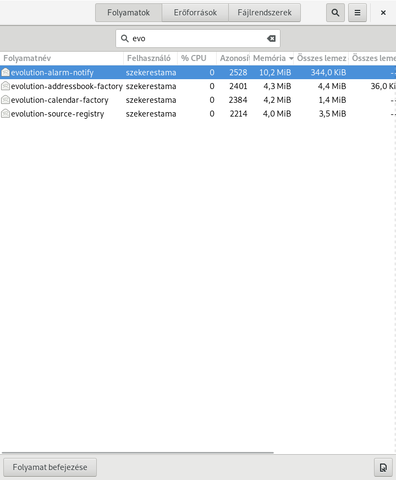Show process properties button at bottom right
396x480 pixels.
point(383,467)
